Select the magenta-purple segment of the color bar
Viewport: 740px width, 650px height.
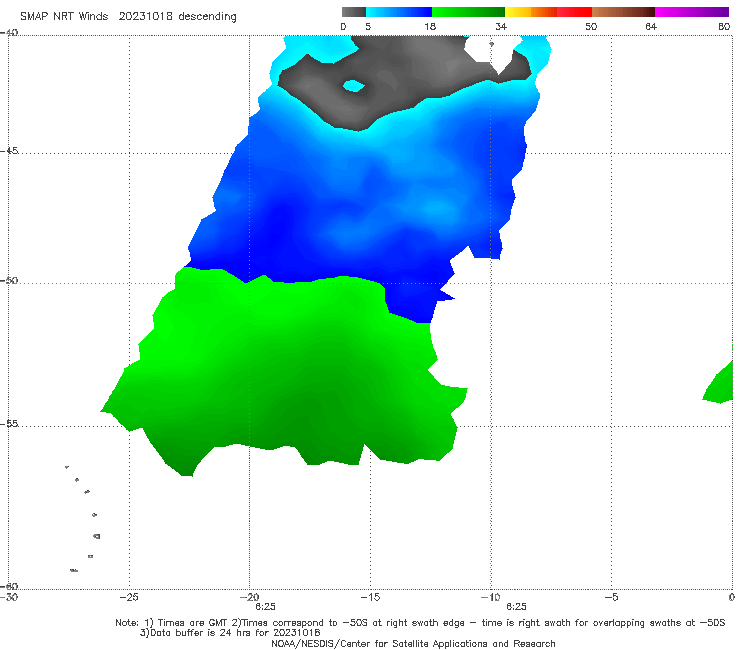coord(692,12)
